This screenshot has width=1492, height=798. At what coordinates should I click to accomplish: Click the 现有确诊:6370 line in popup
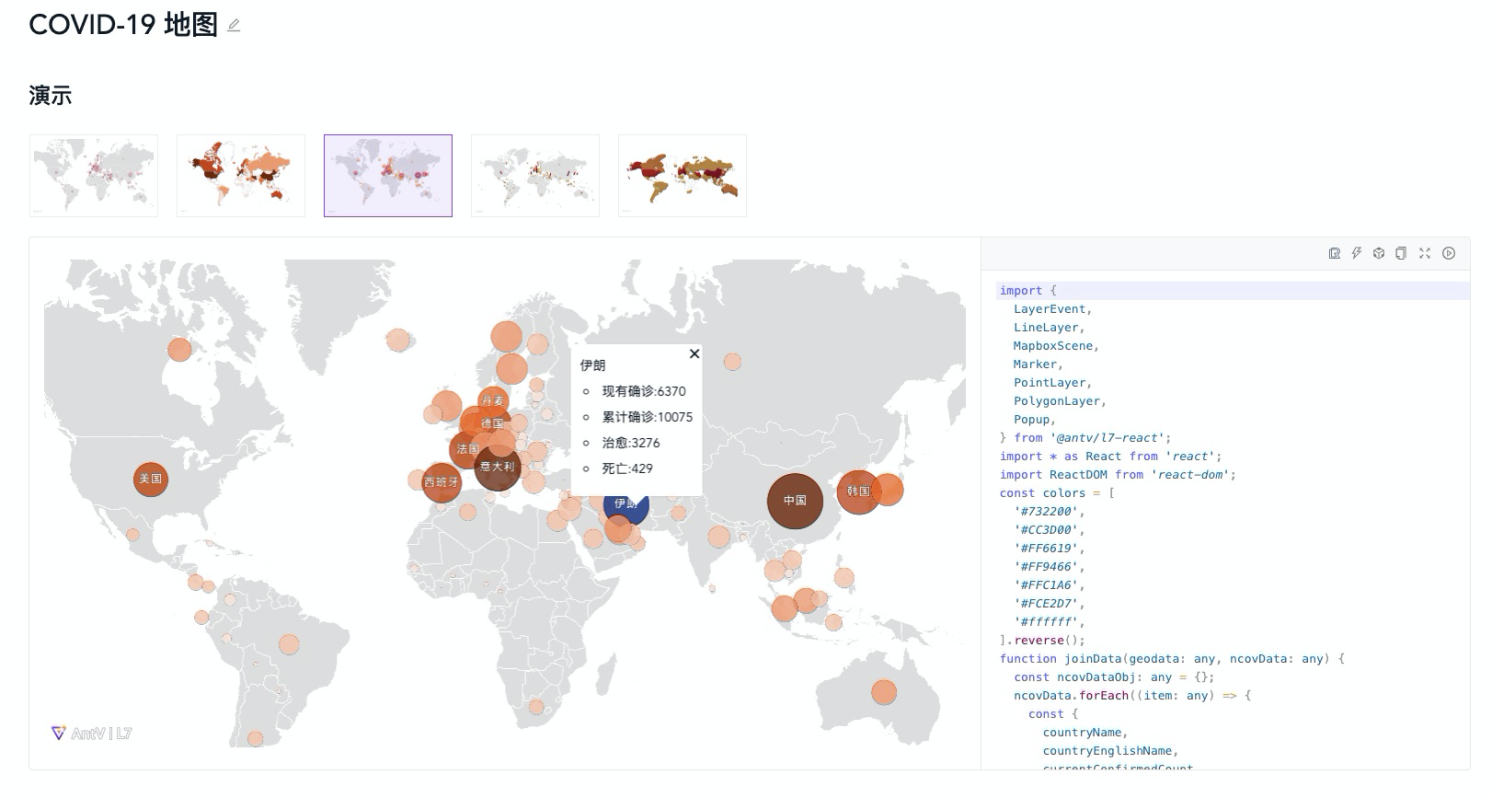click(644, 392)
